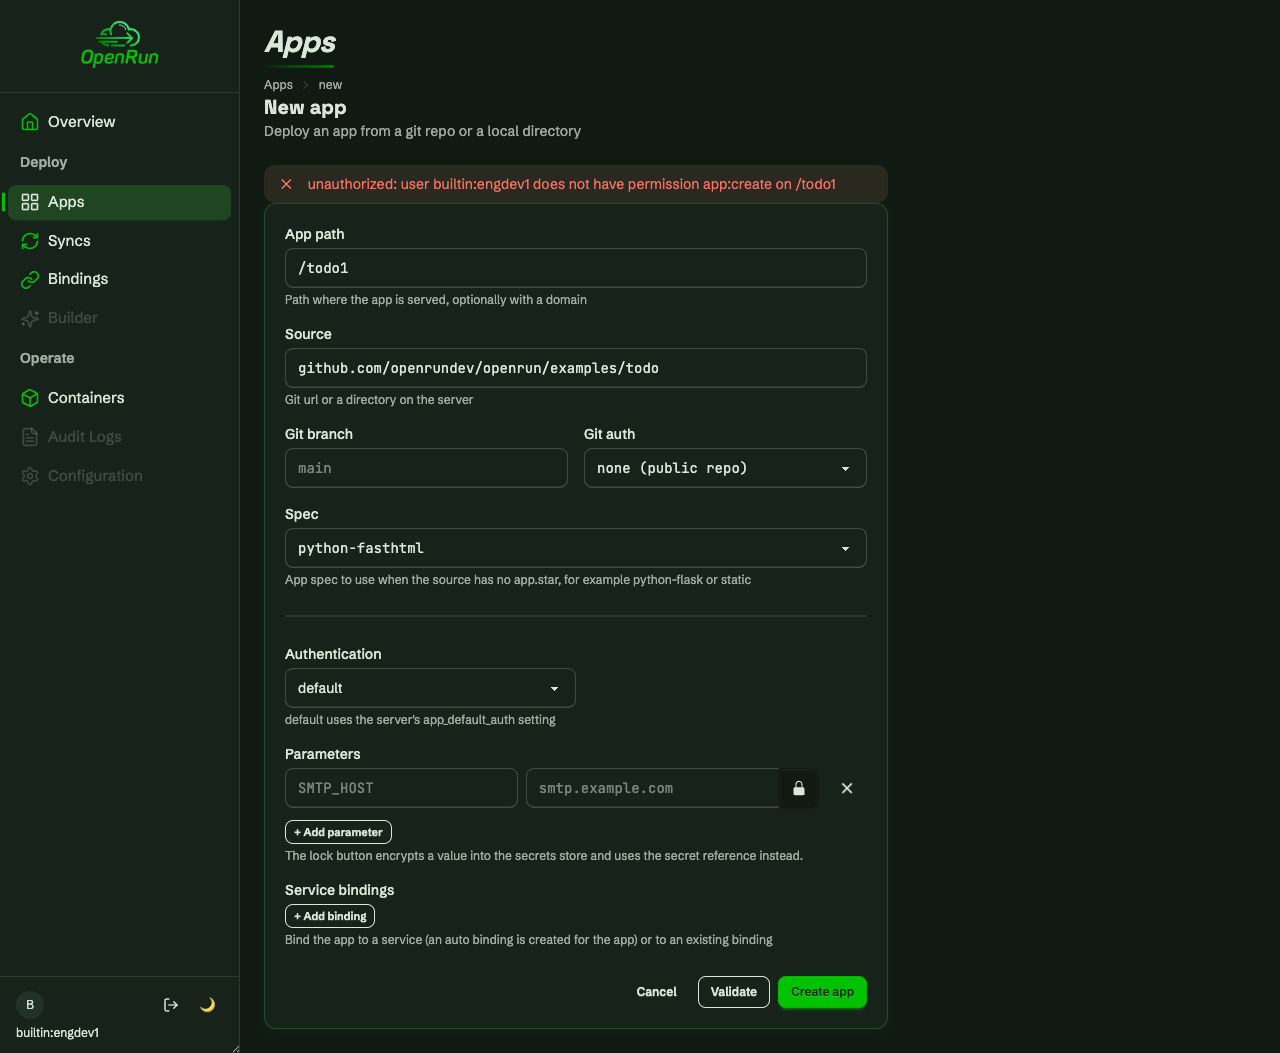Click the Bindings link icon
Screen dimensions: 1280x1053
pyautogui.click(x=30, y=279)
